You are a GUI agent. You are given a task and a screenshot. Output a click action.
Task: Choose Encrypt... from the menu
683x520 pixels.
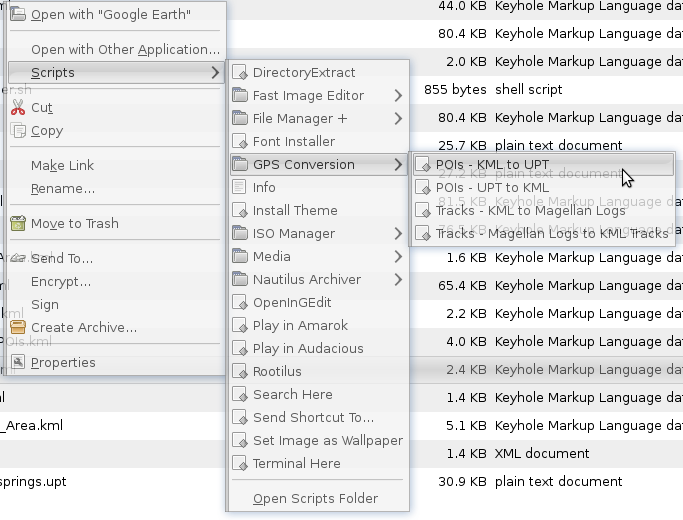coord(116,281)
